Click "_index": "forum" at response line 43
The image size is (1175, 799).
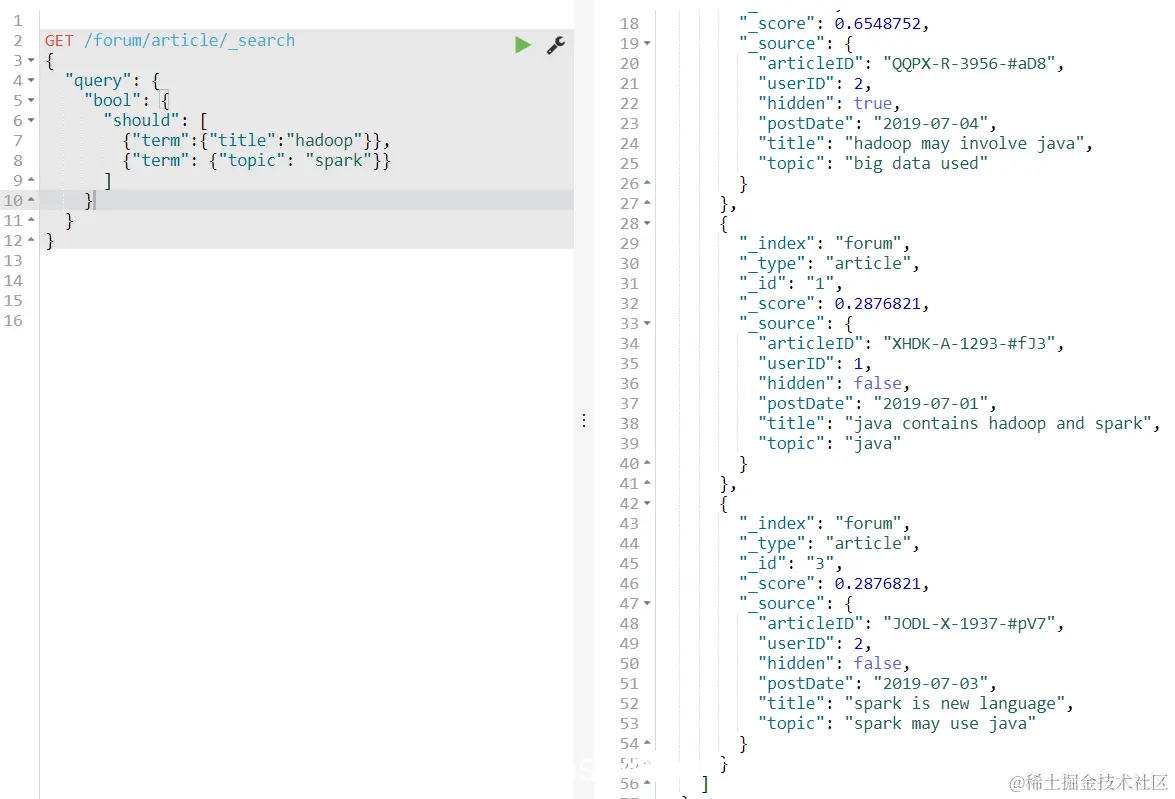pos(824,523)
